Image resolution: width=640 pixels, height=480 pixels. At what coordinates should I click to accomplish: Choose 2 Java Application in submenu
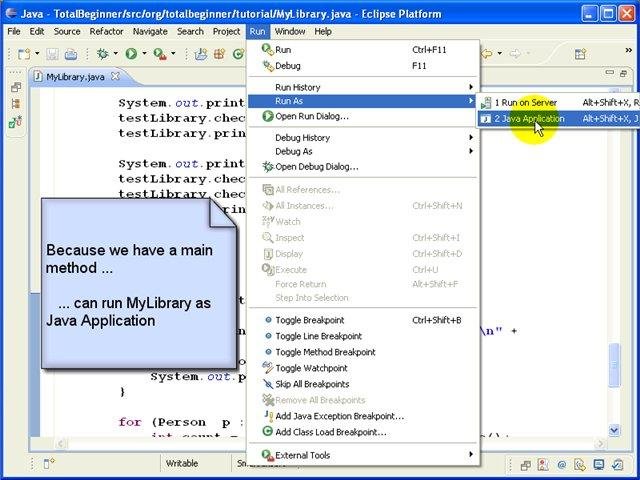558,119
